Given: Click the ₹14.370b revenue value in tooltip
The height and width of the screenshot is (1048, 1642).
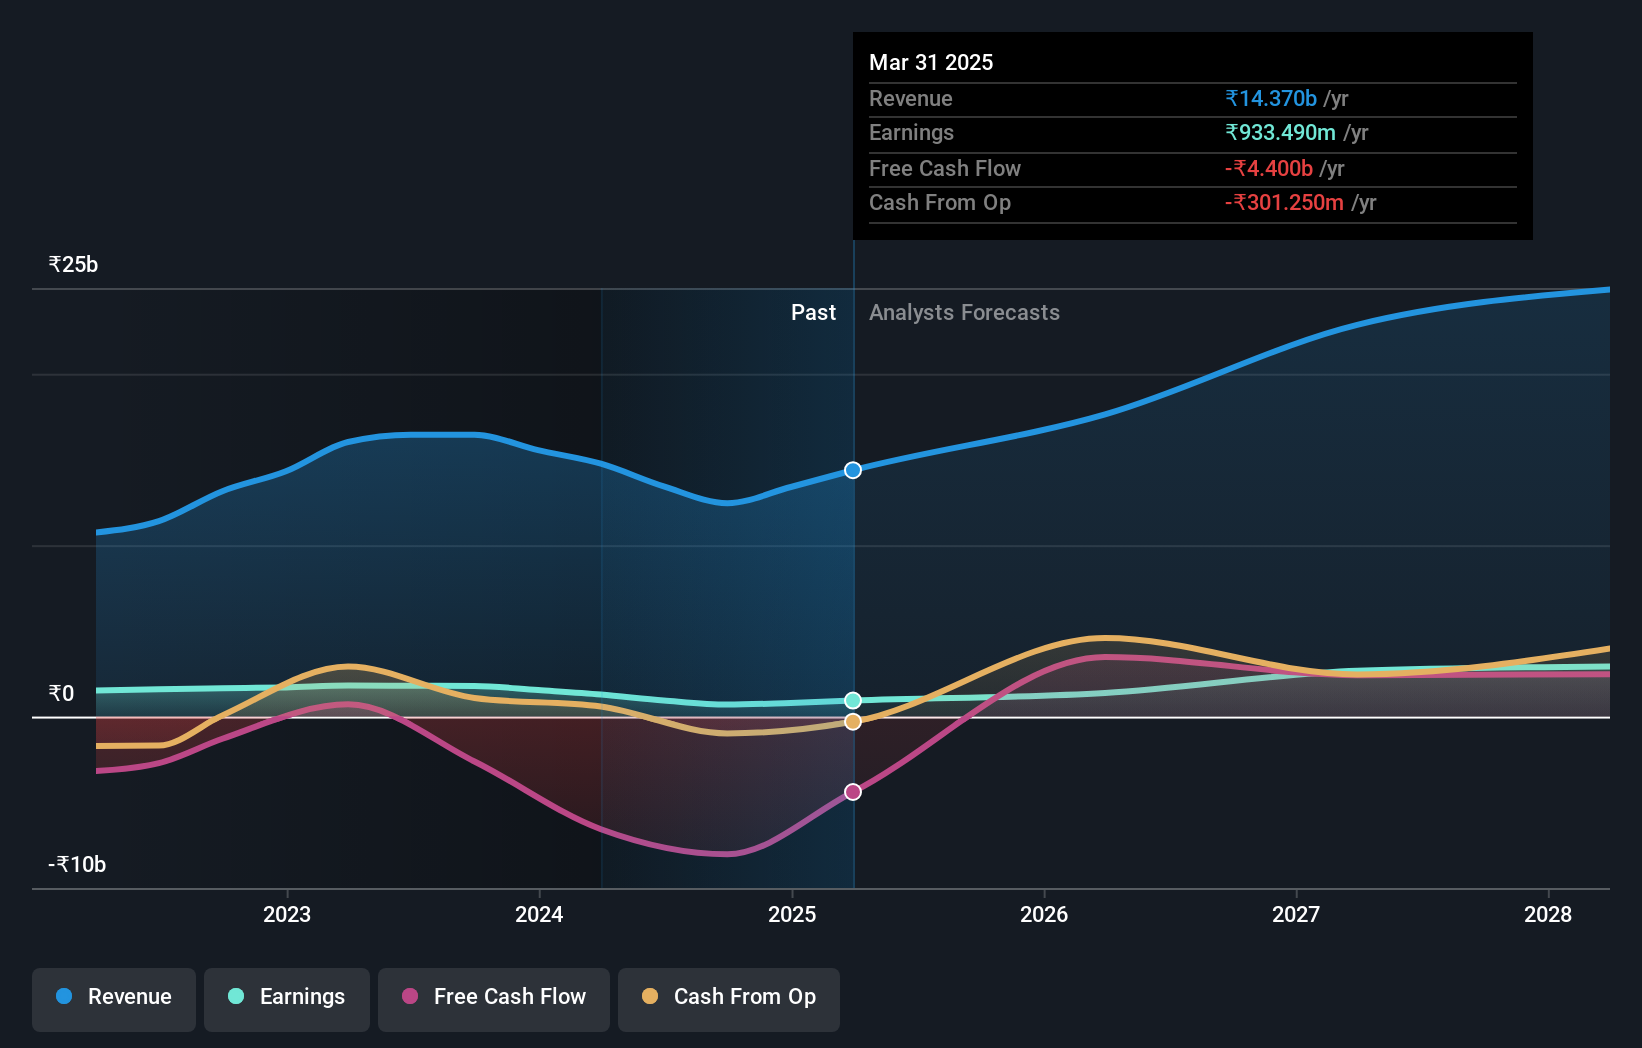Looking at the screenshot, I should click(1271, 98).
